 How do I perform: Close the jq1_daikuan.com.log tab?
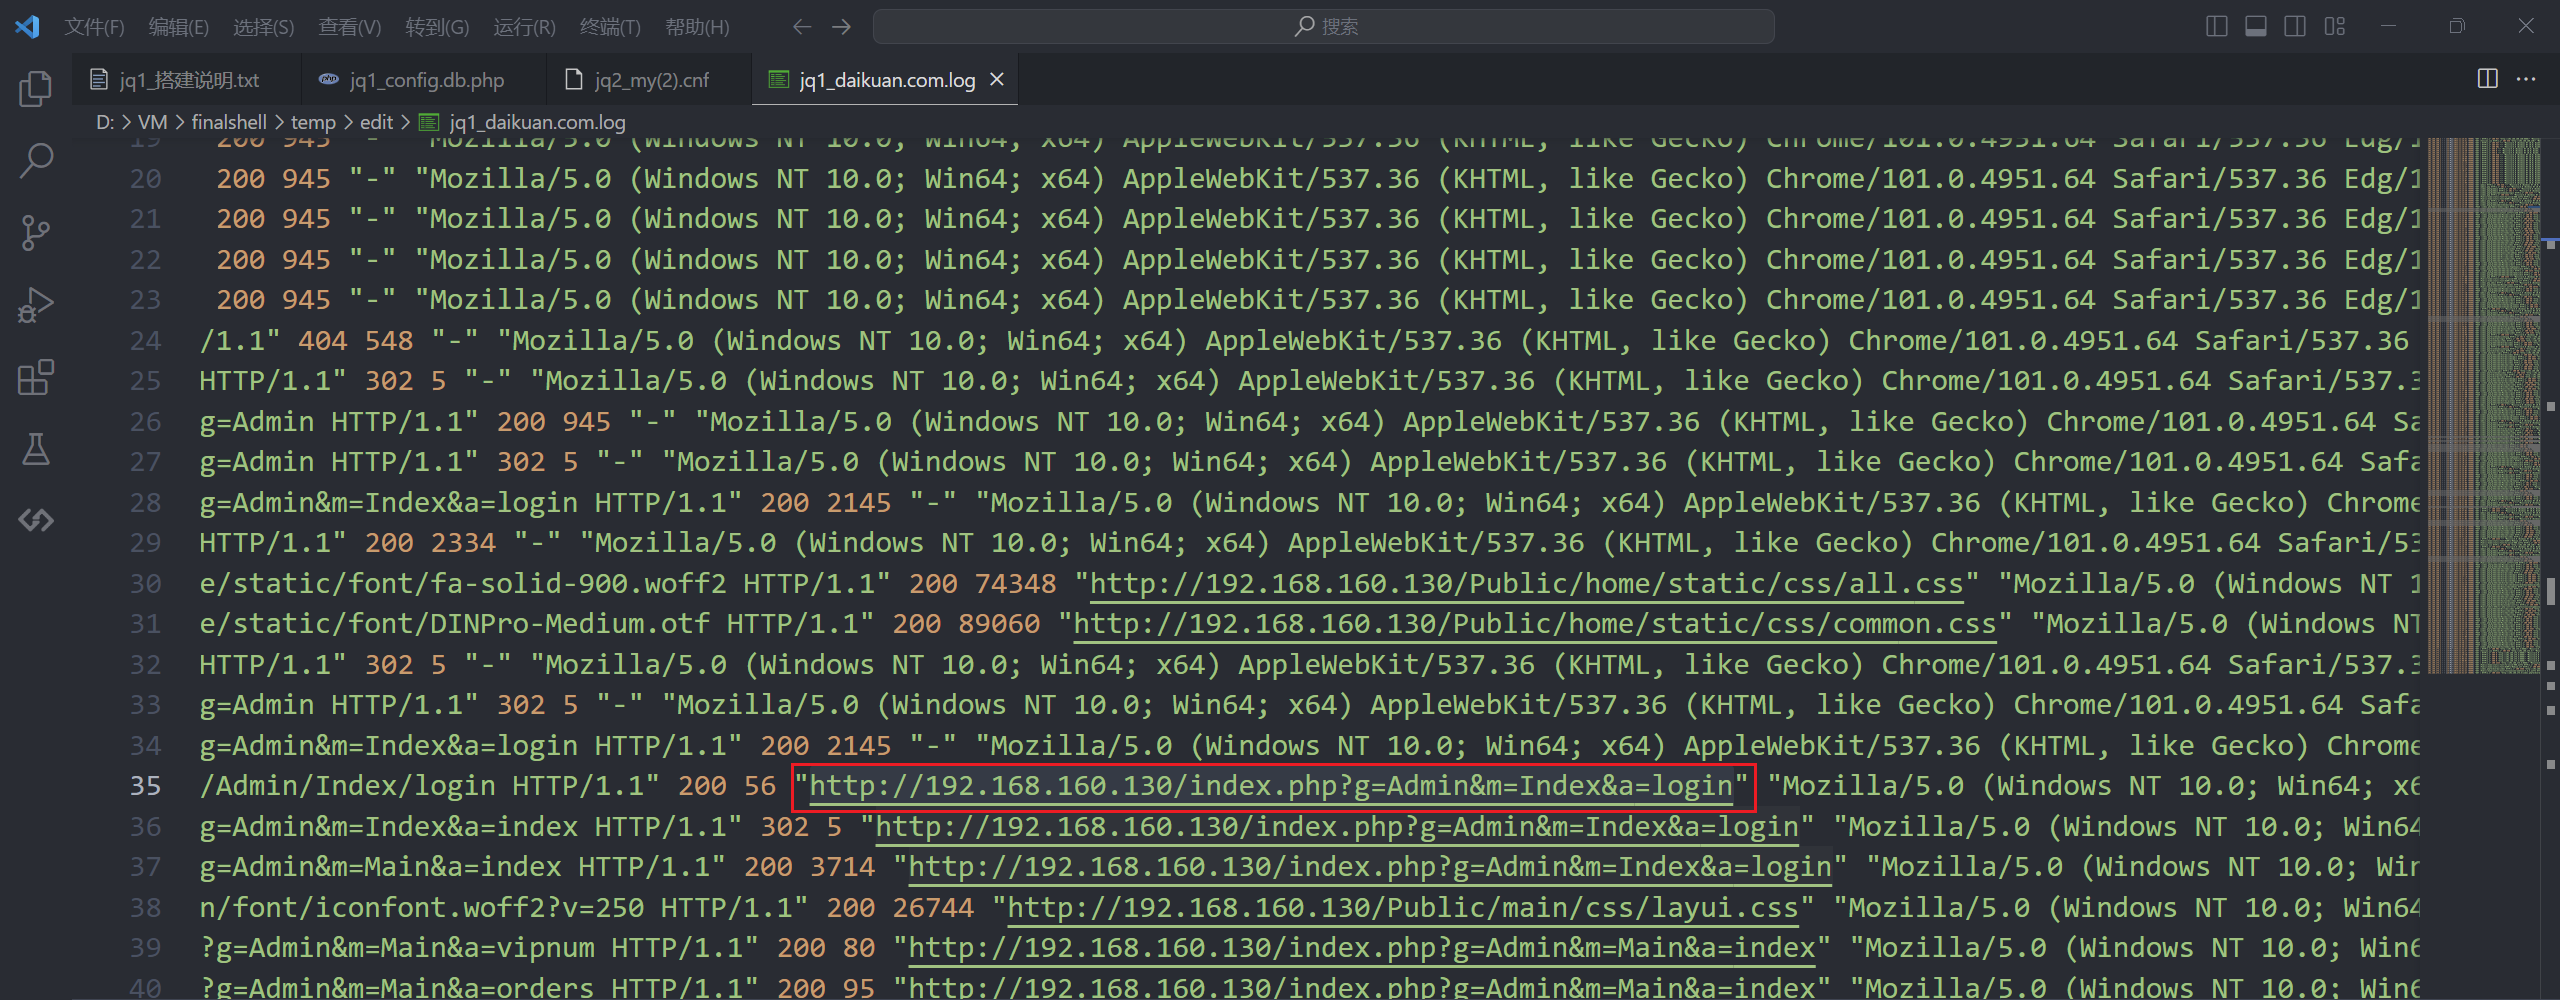997,79
